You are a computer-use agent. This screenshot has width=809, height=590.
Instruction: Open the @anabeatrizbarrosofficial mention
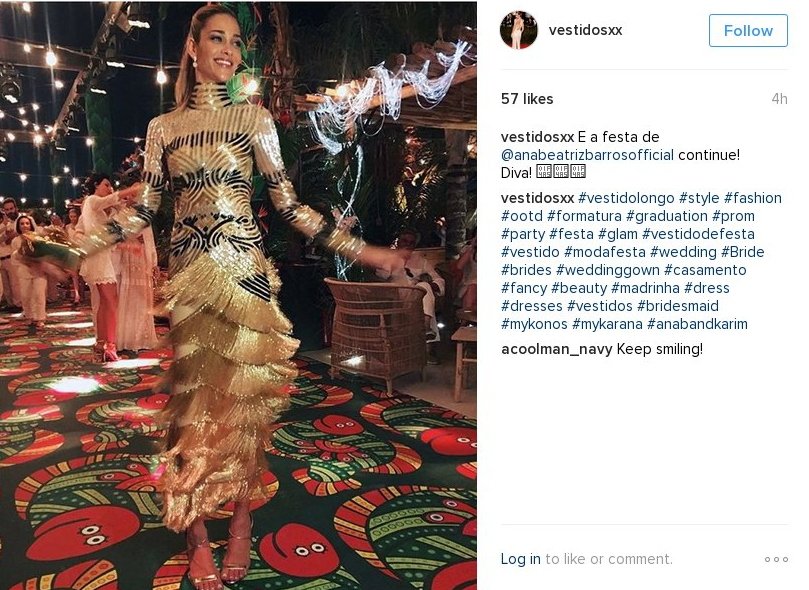click(587, 155)
